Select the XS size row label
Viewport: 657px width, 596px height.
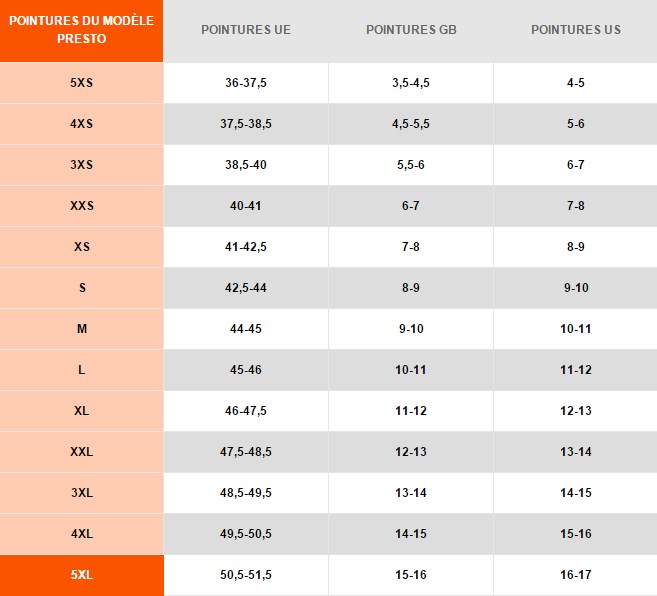point(81,247)
